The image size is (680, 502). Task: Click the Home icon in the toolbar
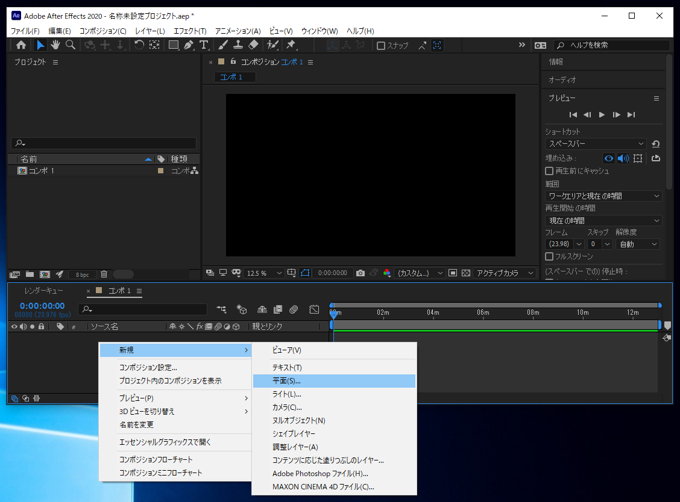click(x=21, y=45)
